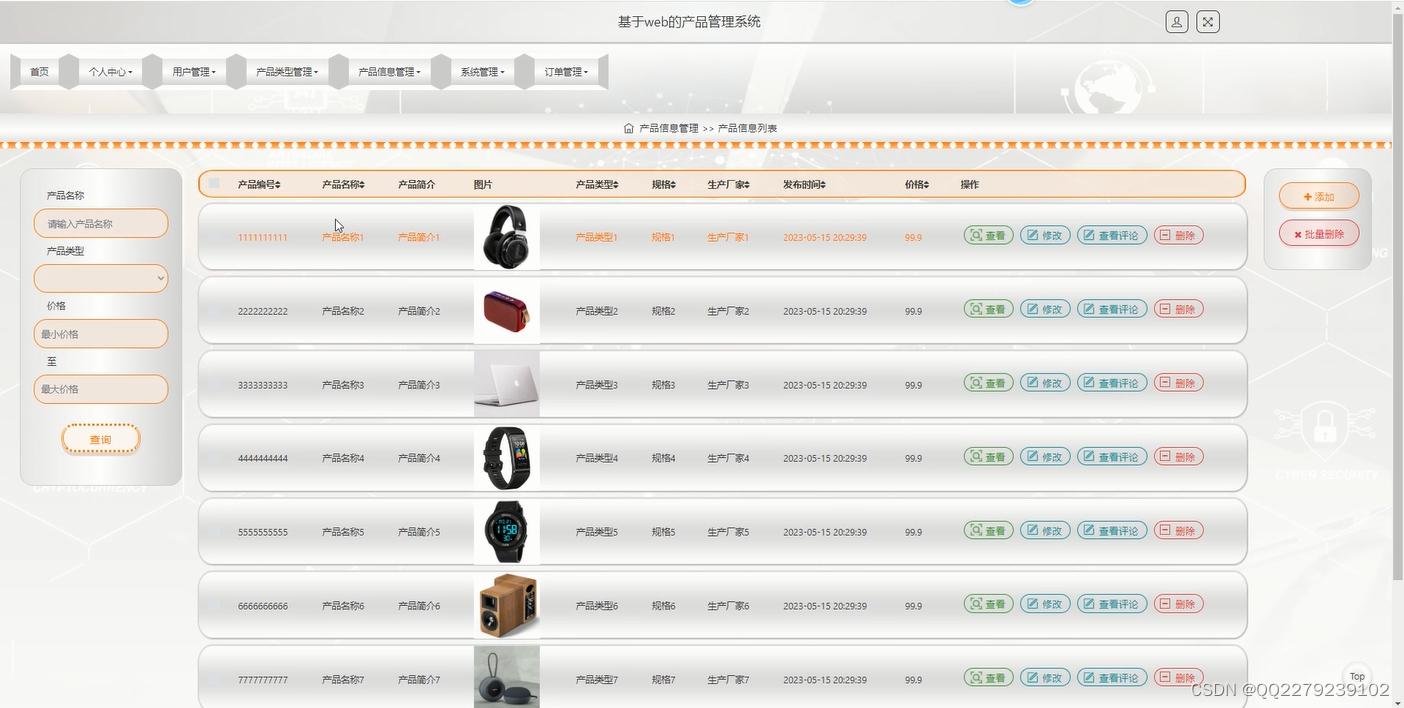Expand the 系统管理 menu
This screenshot has height=708, width=1404.
point(481,71)
